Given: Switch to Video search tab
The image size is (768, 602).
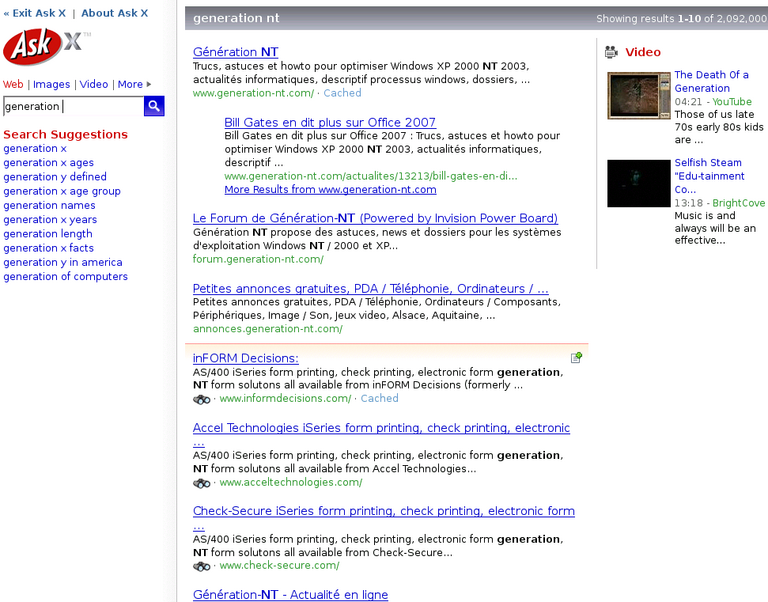Looking at the screenshot, I should [94, 84].
